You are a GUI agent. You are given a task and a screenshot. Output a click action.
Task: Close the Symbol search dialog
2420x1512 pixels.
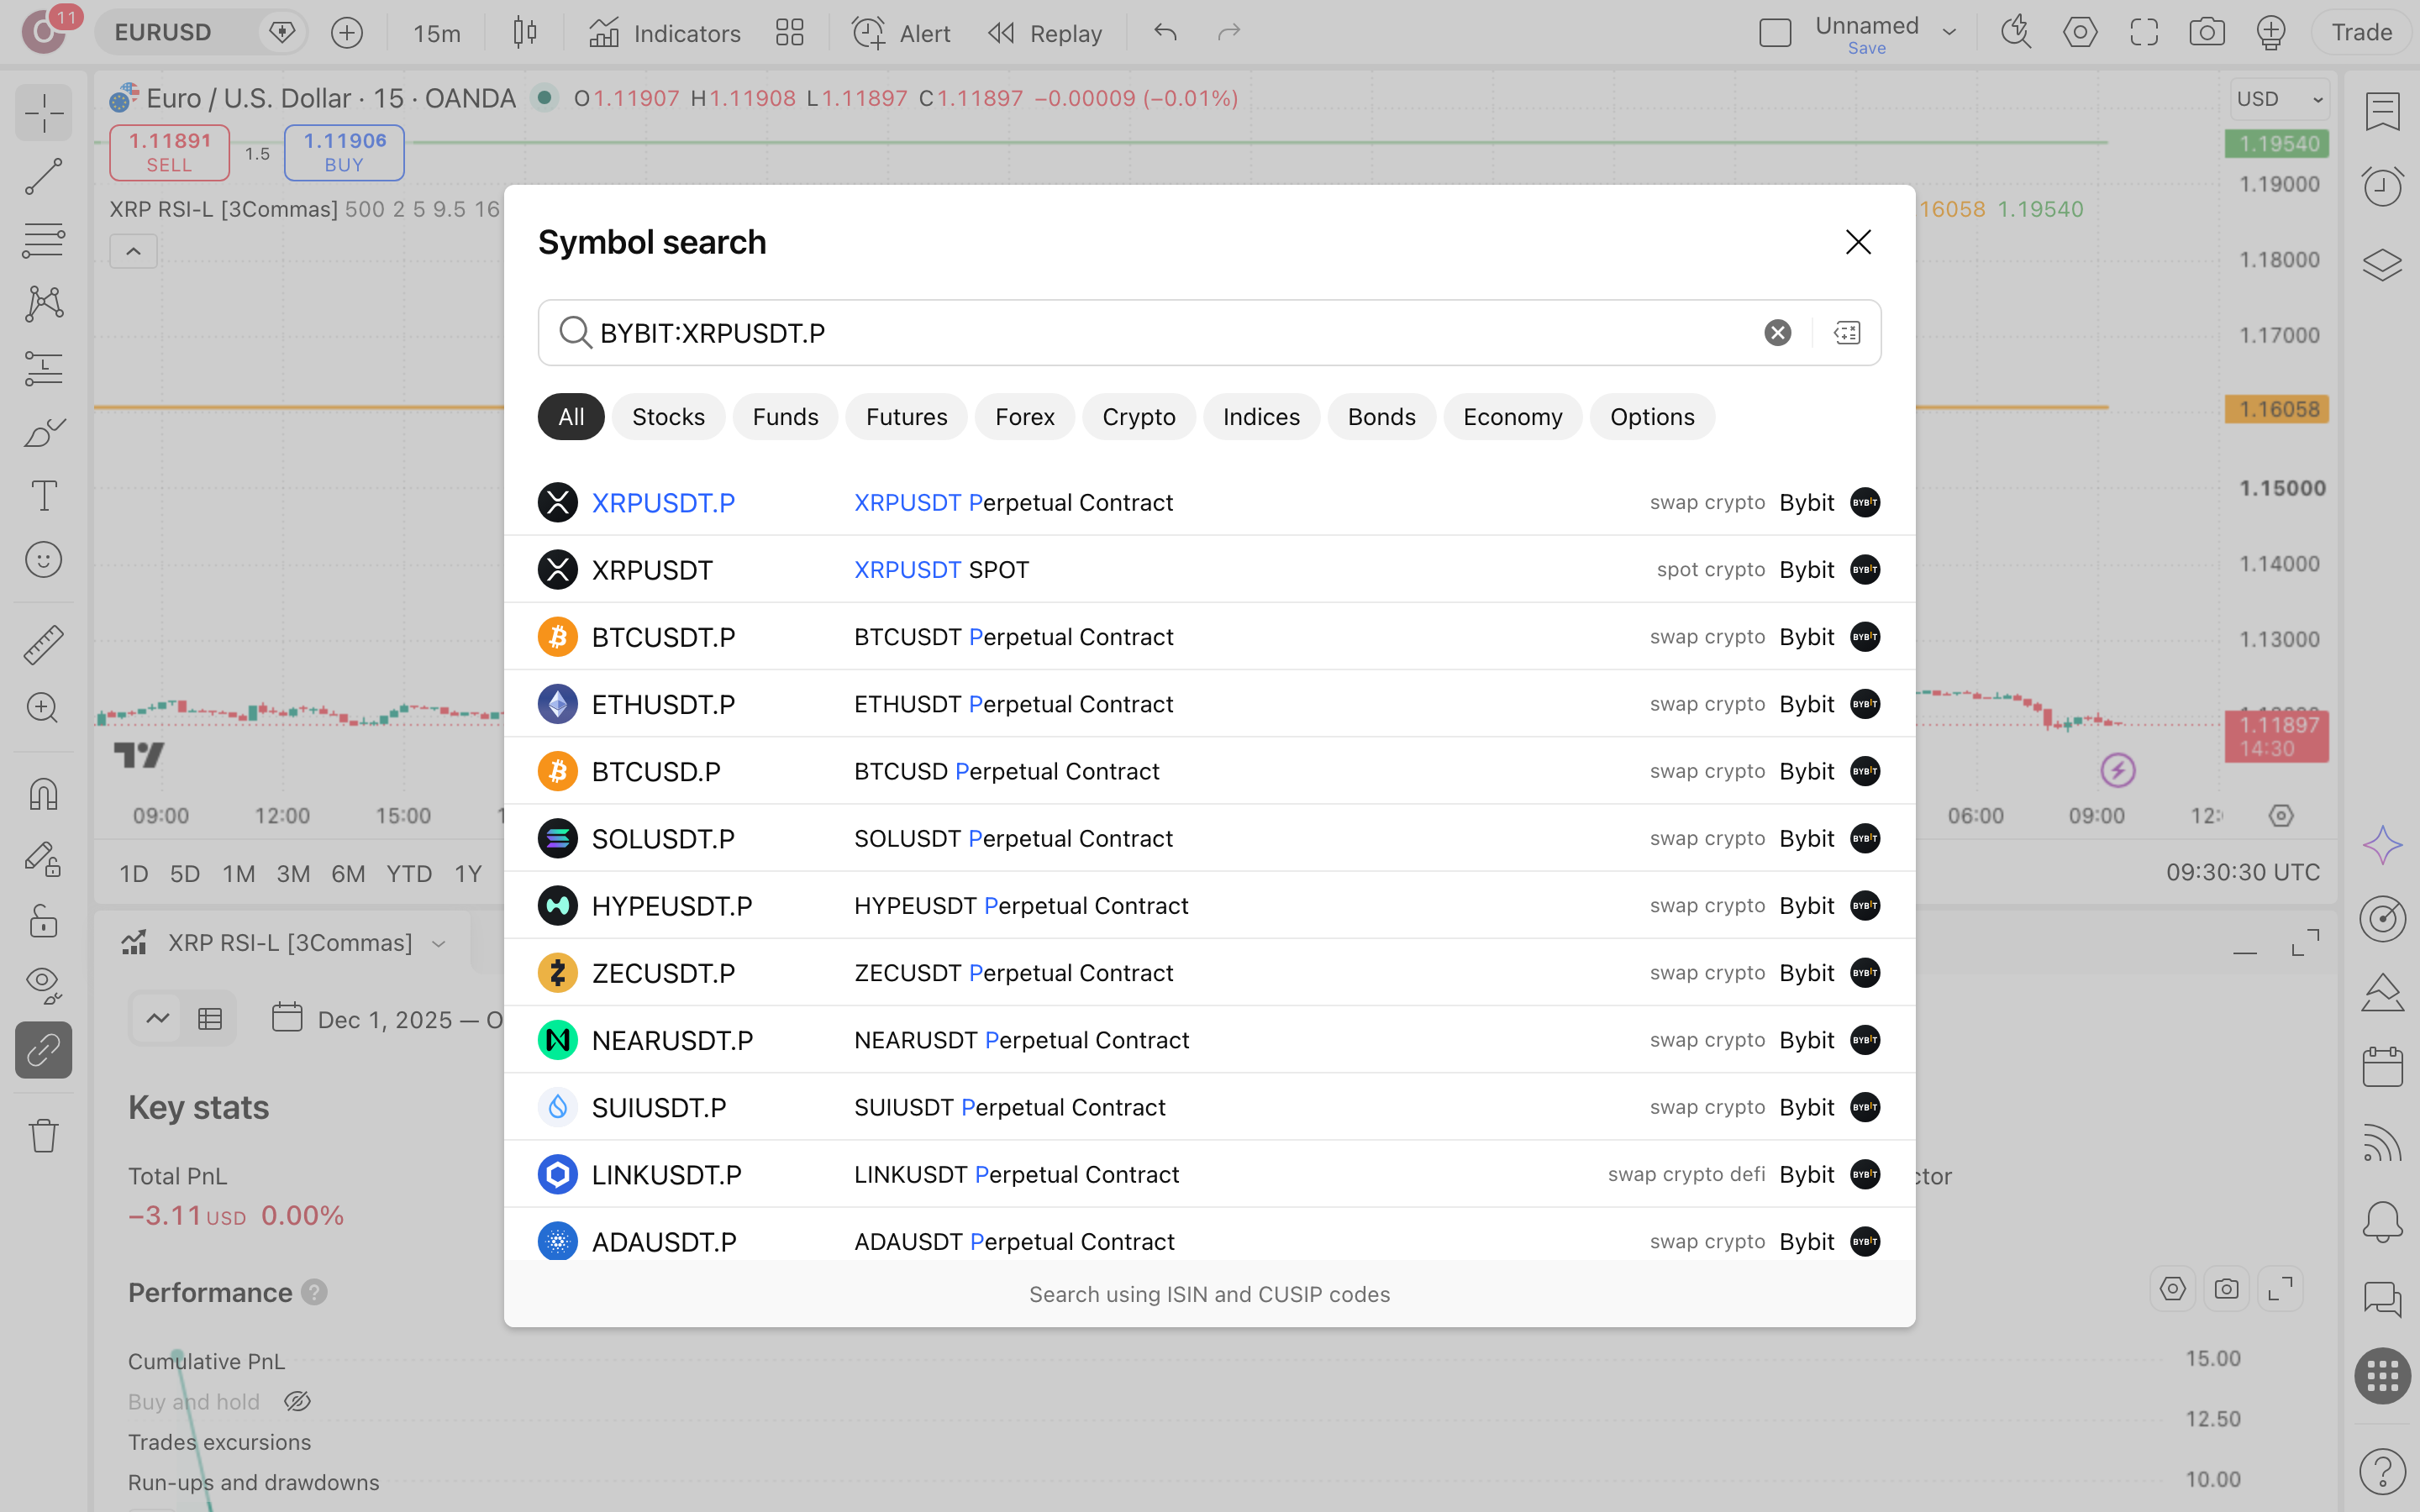[1858, 242]
